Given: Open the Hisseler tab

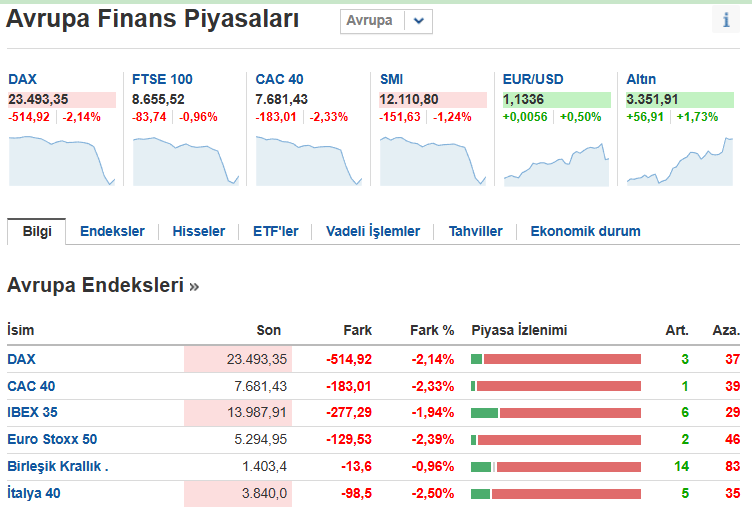Looking at the screenshot, I should click(199, 231).
